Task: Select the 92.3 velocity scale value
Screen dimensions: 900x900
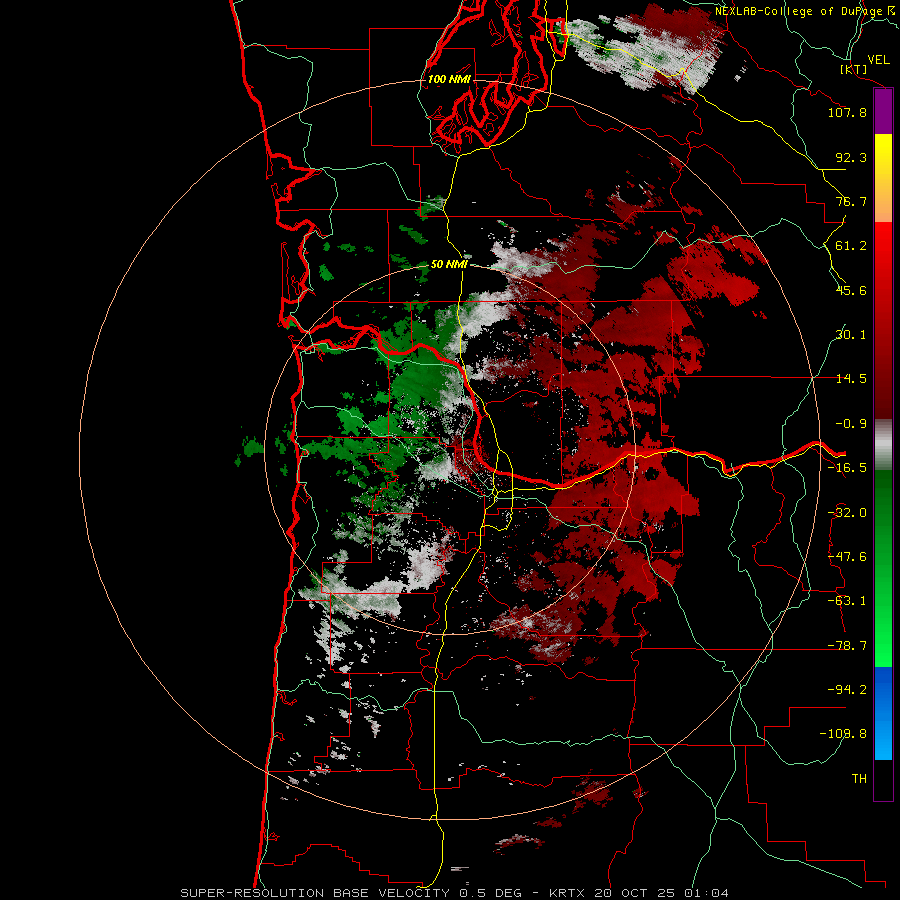Action: 851,157
